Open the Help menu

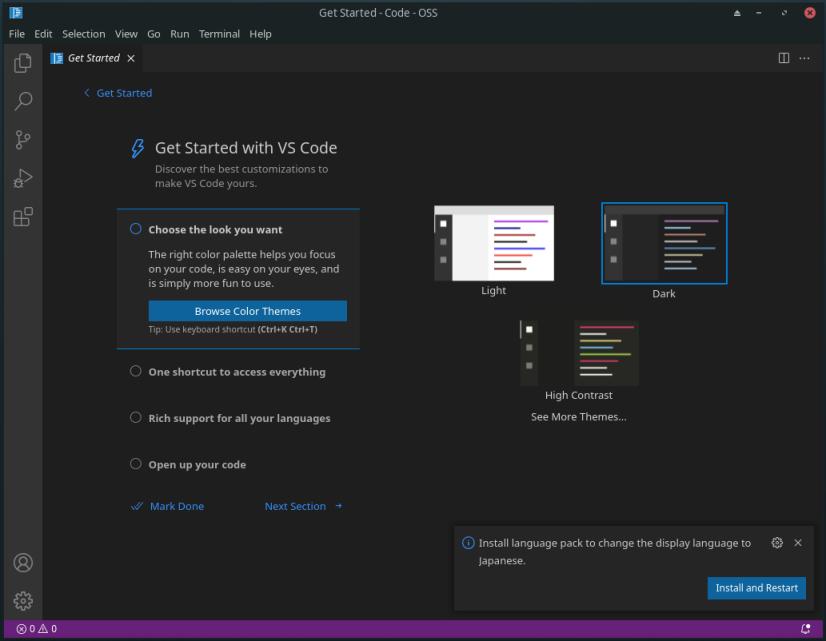[x=260, y=34]
